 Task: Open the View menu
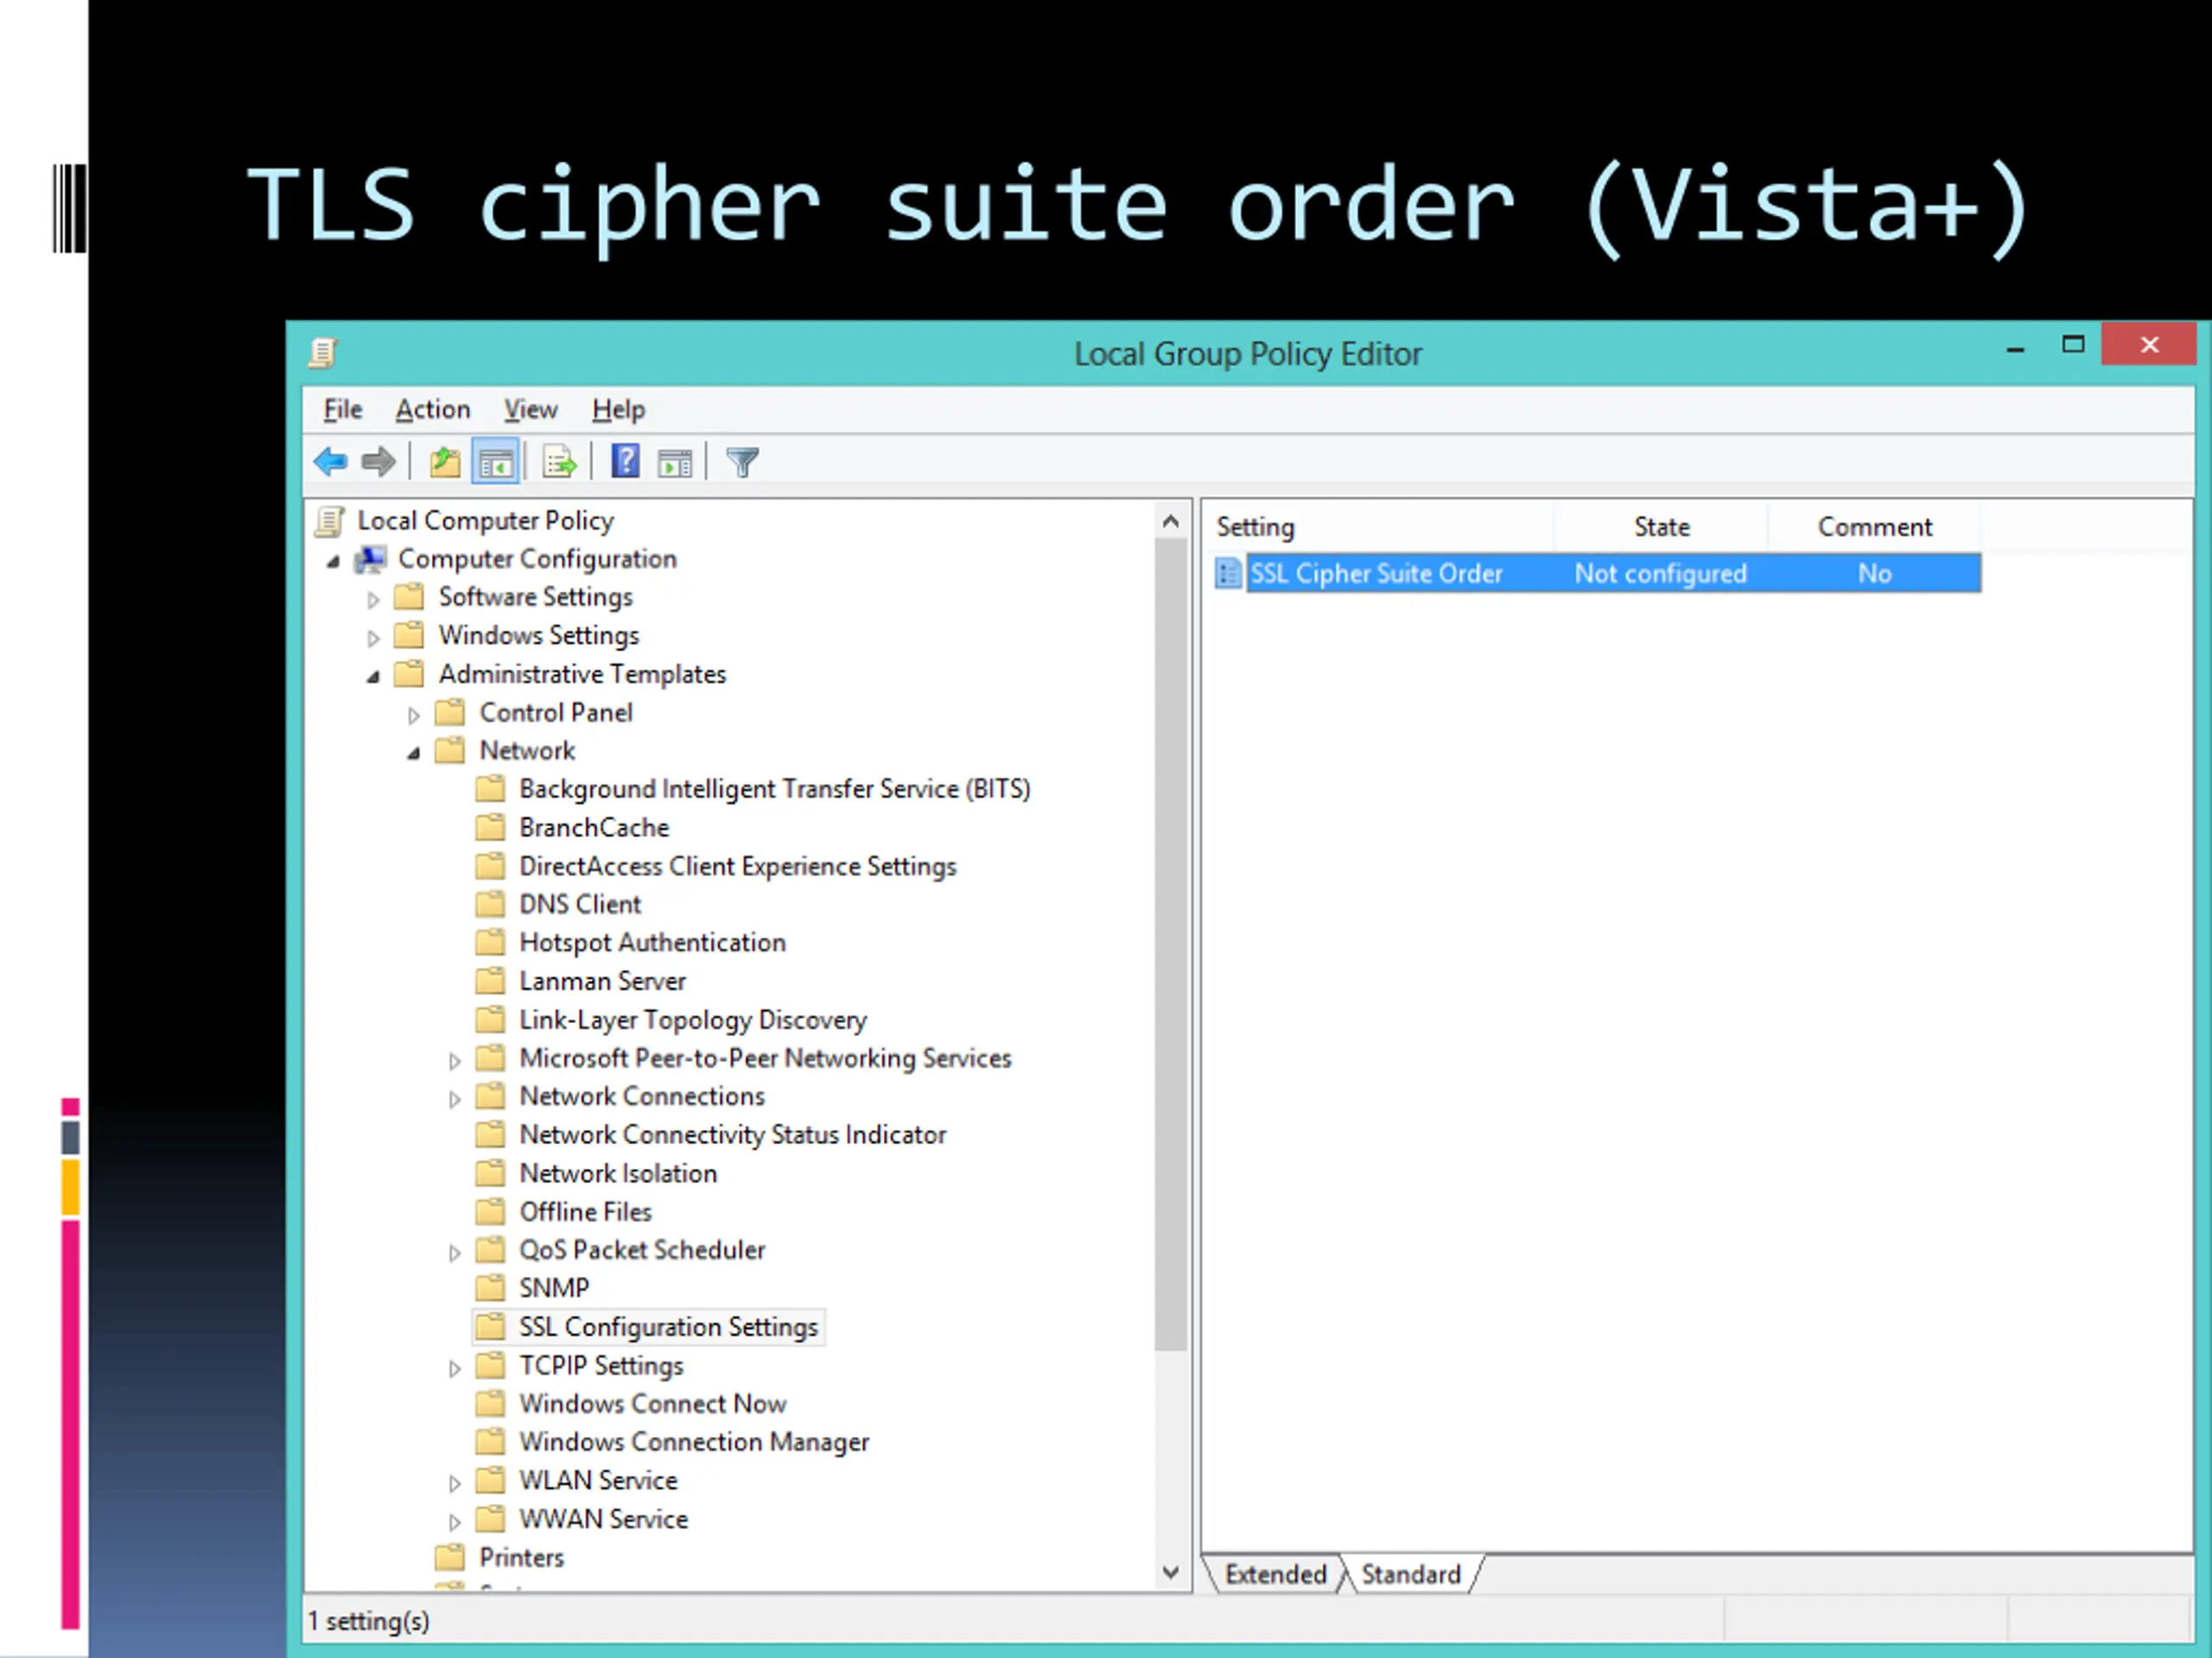[530, 410]
